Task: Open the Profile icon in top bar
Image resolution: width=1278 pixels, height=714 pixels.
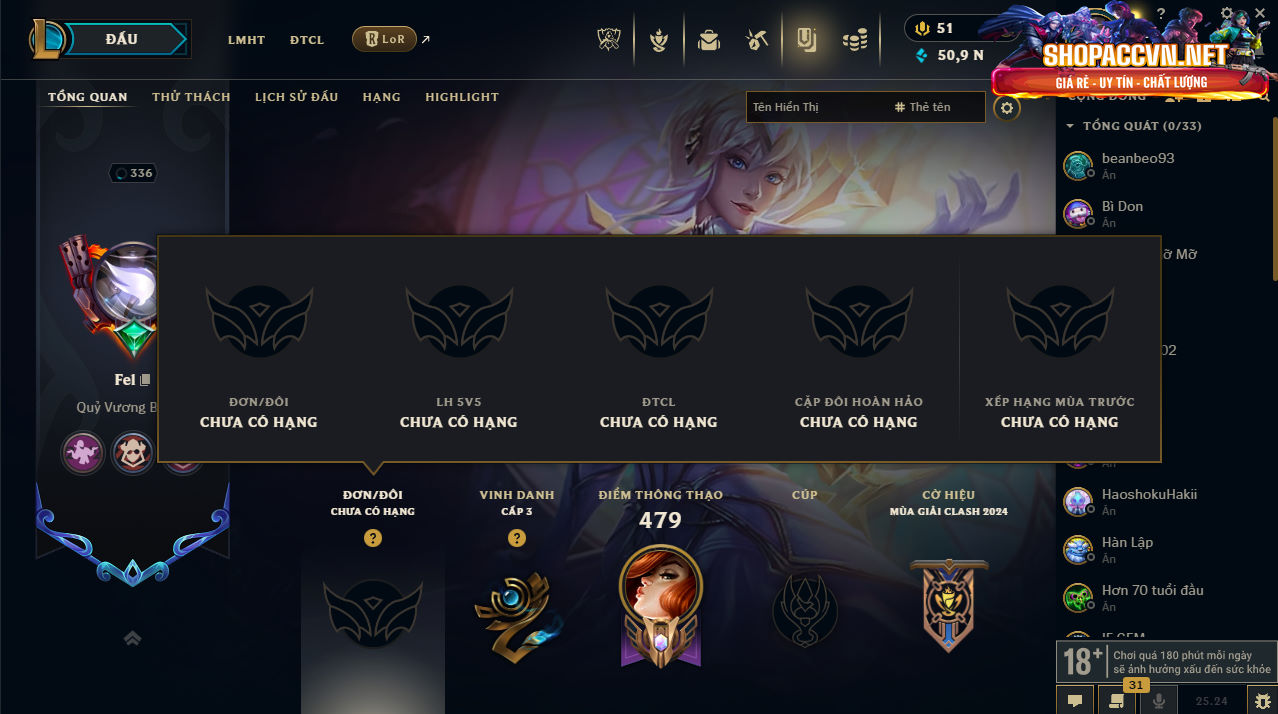Action: pyautogui.click(x=806, y=40)
